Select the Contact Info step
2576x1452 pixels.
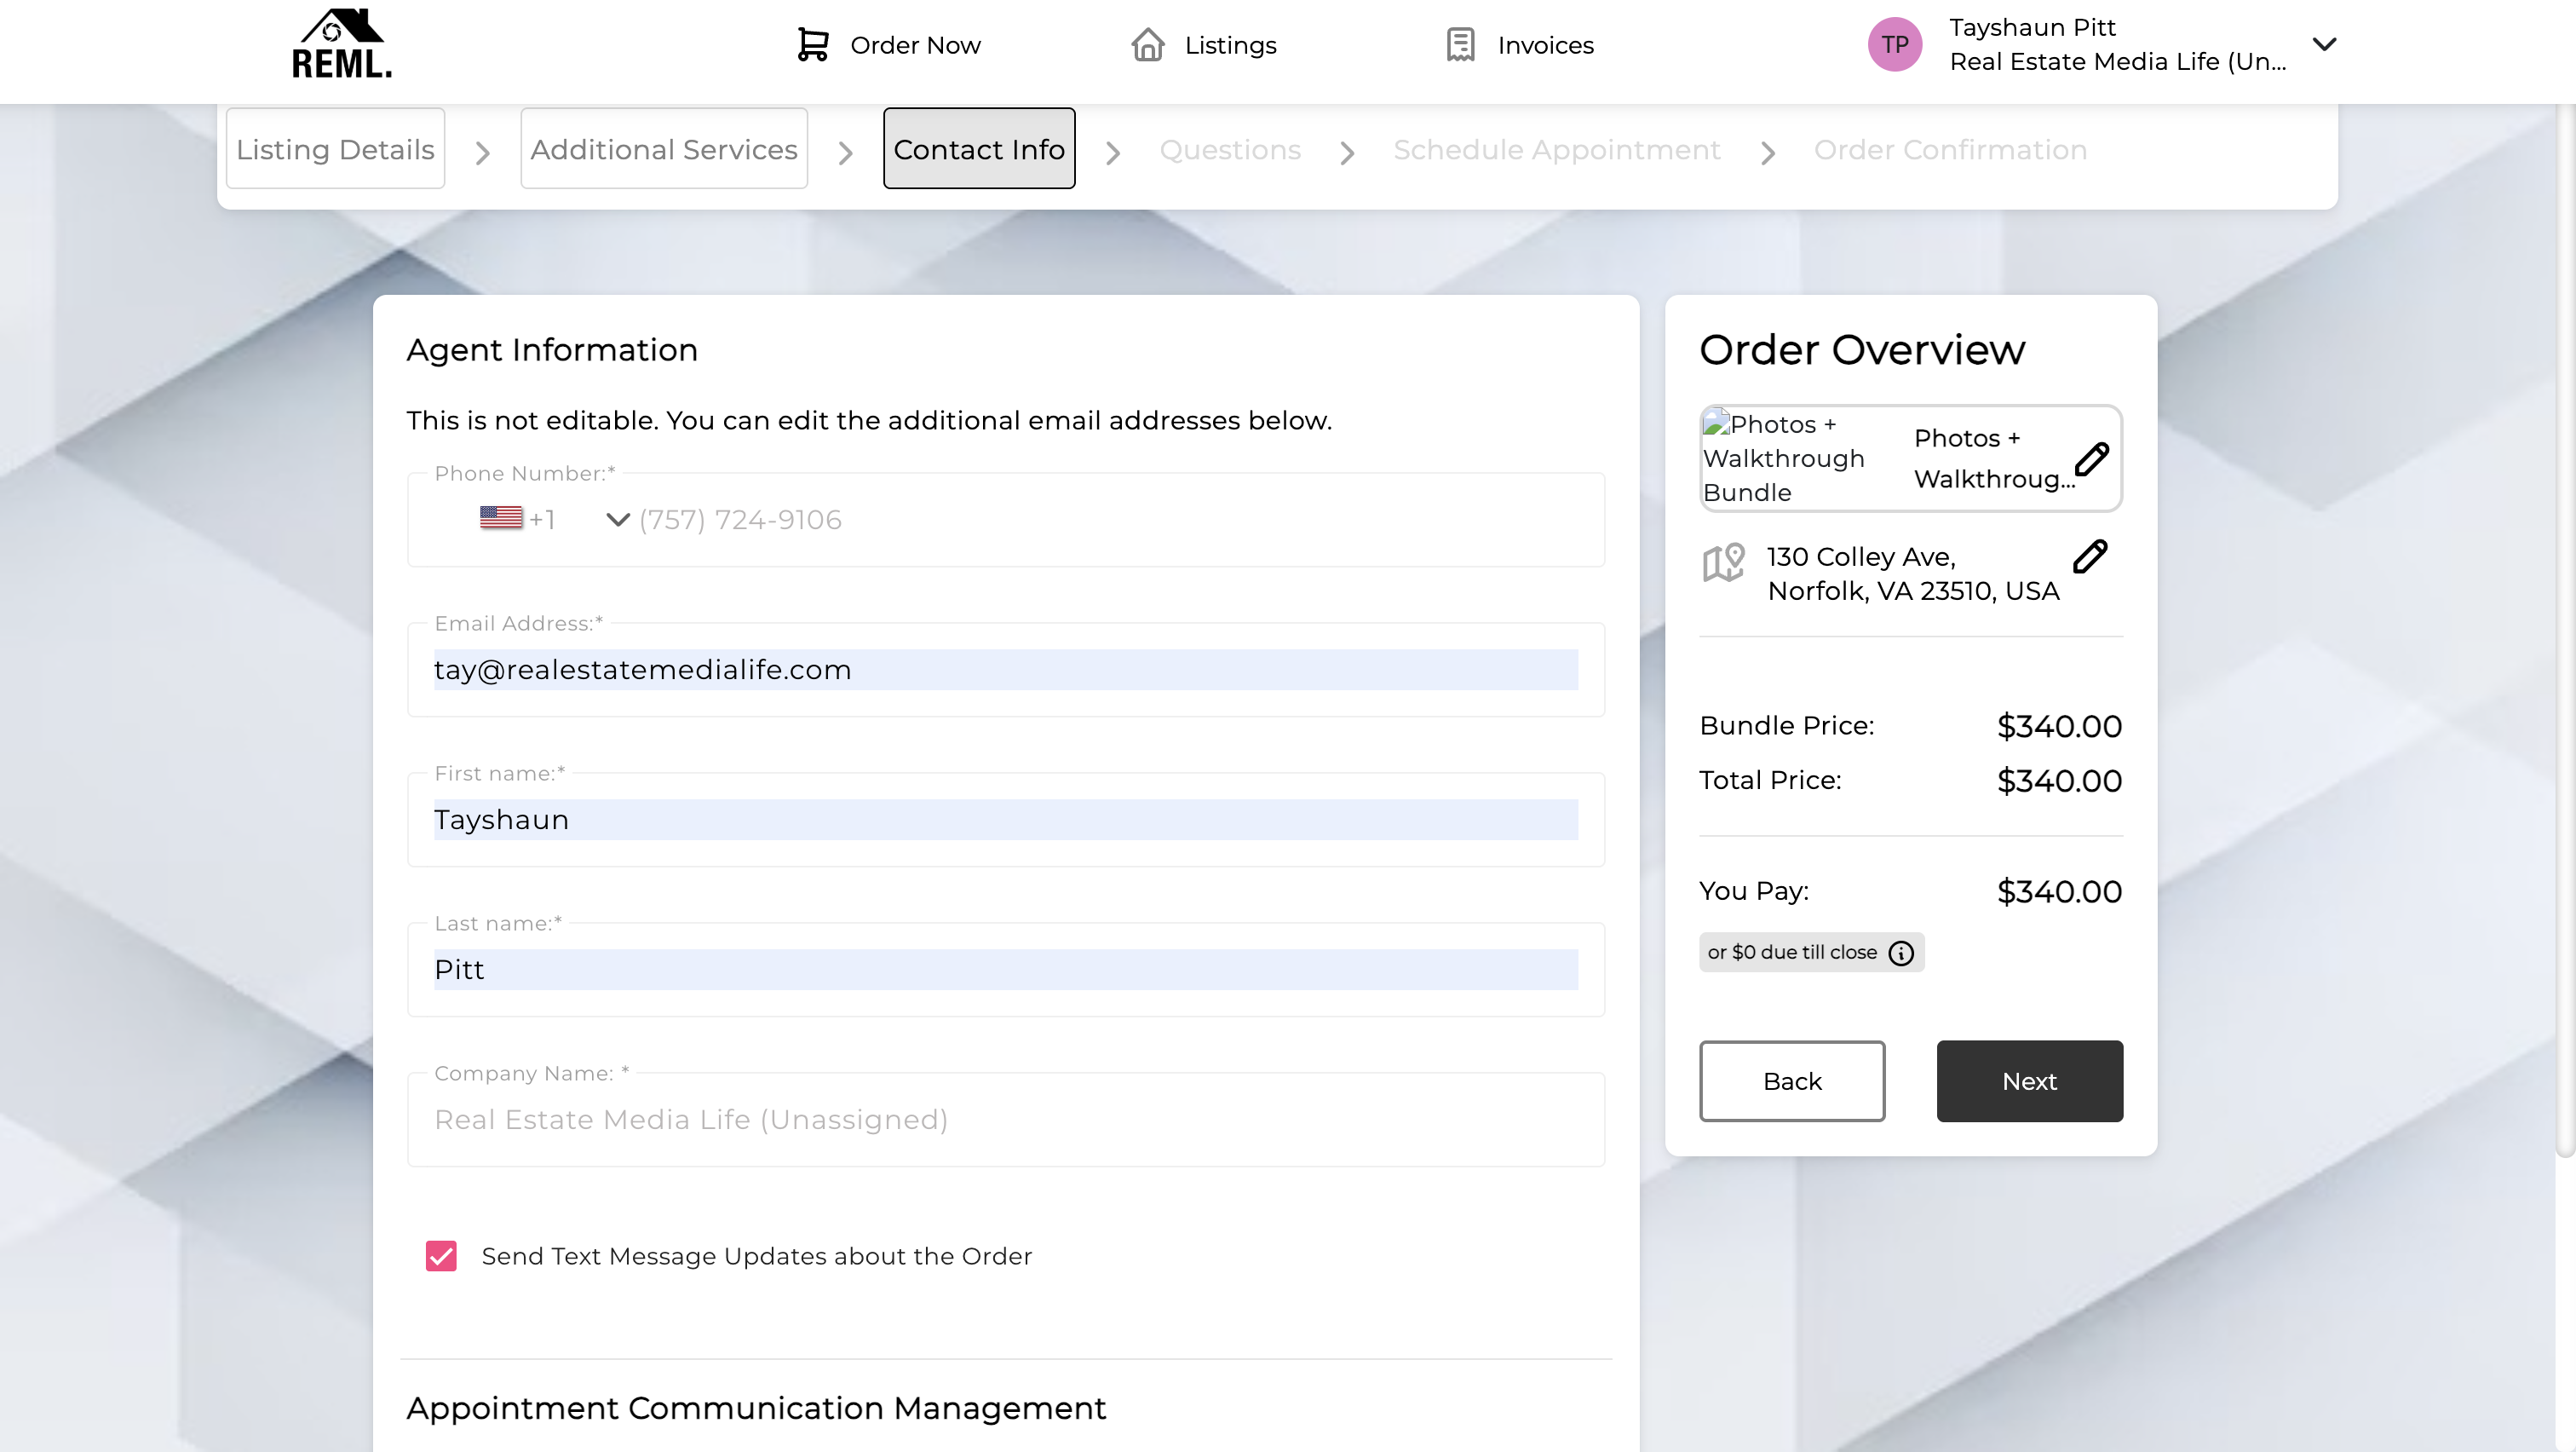tap(979, 149)
